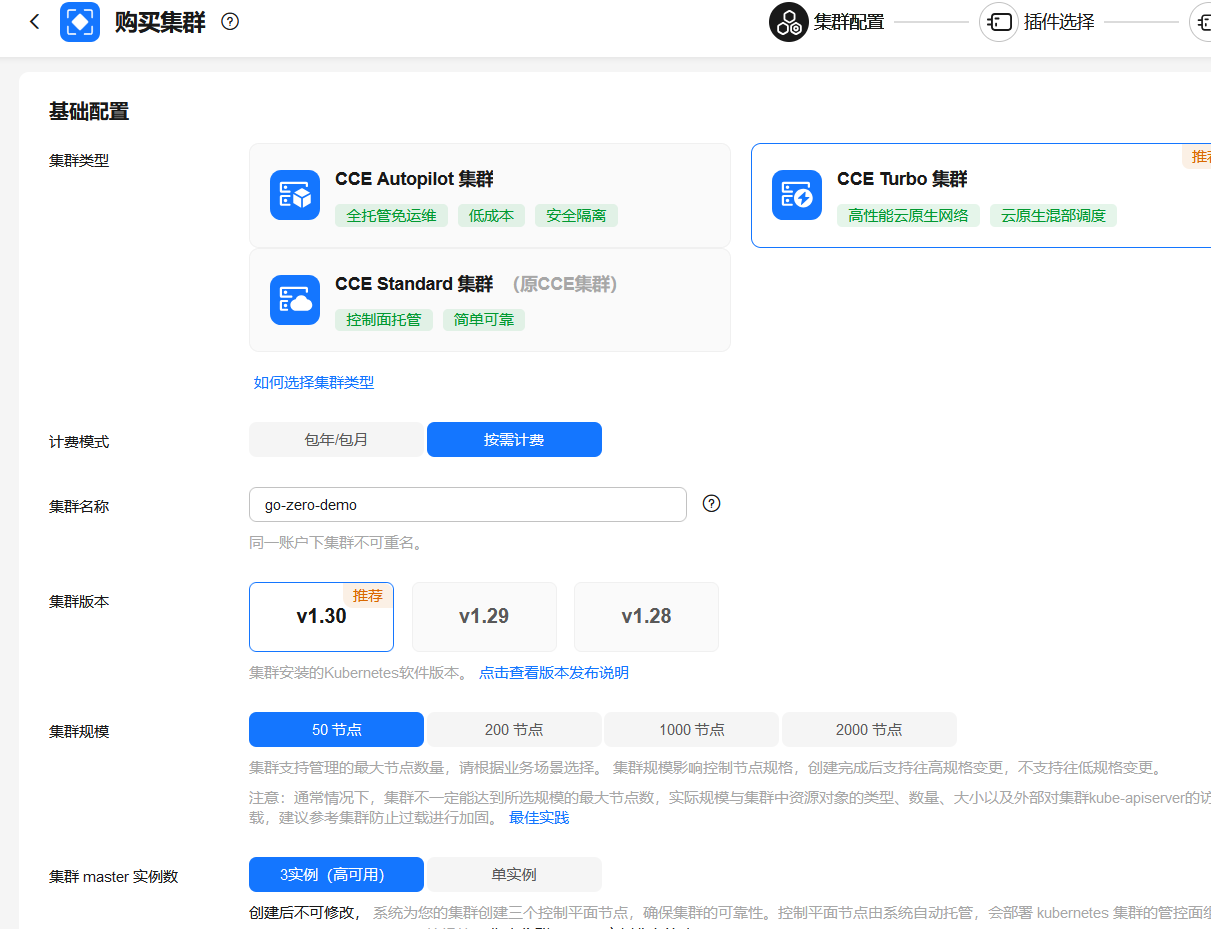1211x929 pixels.
Task: Open help icon next to cluster name field
Action: 712,503
